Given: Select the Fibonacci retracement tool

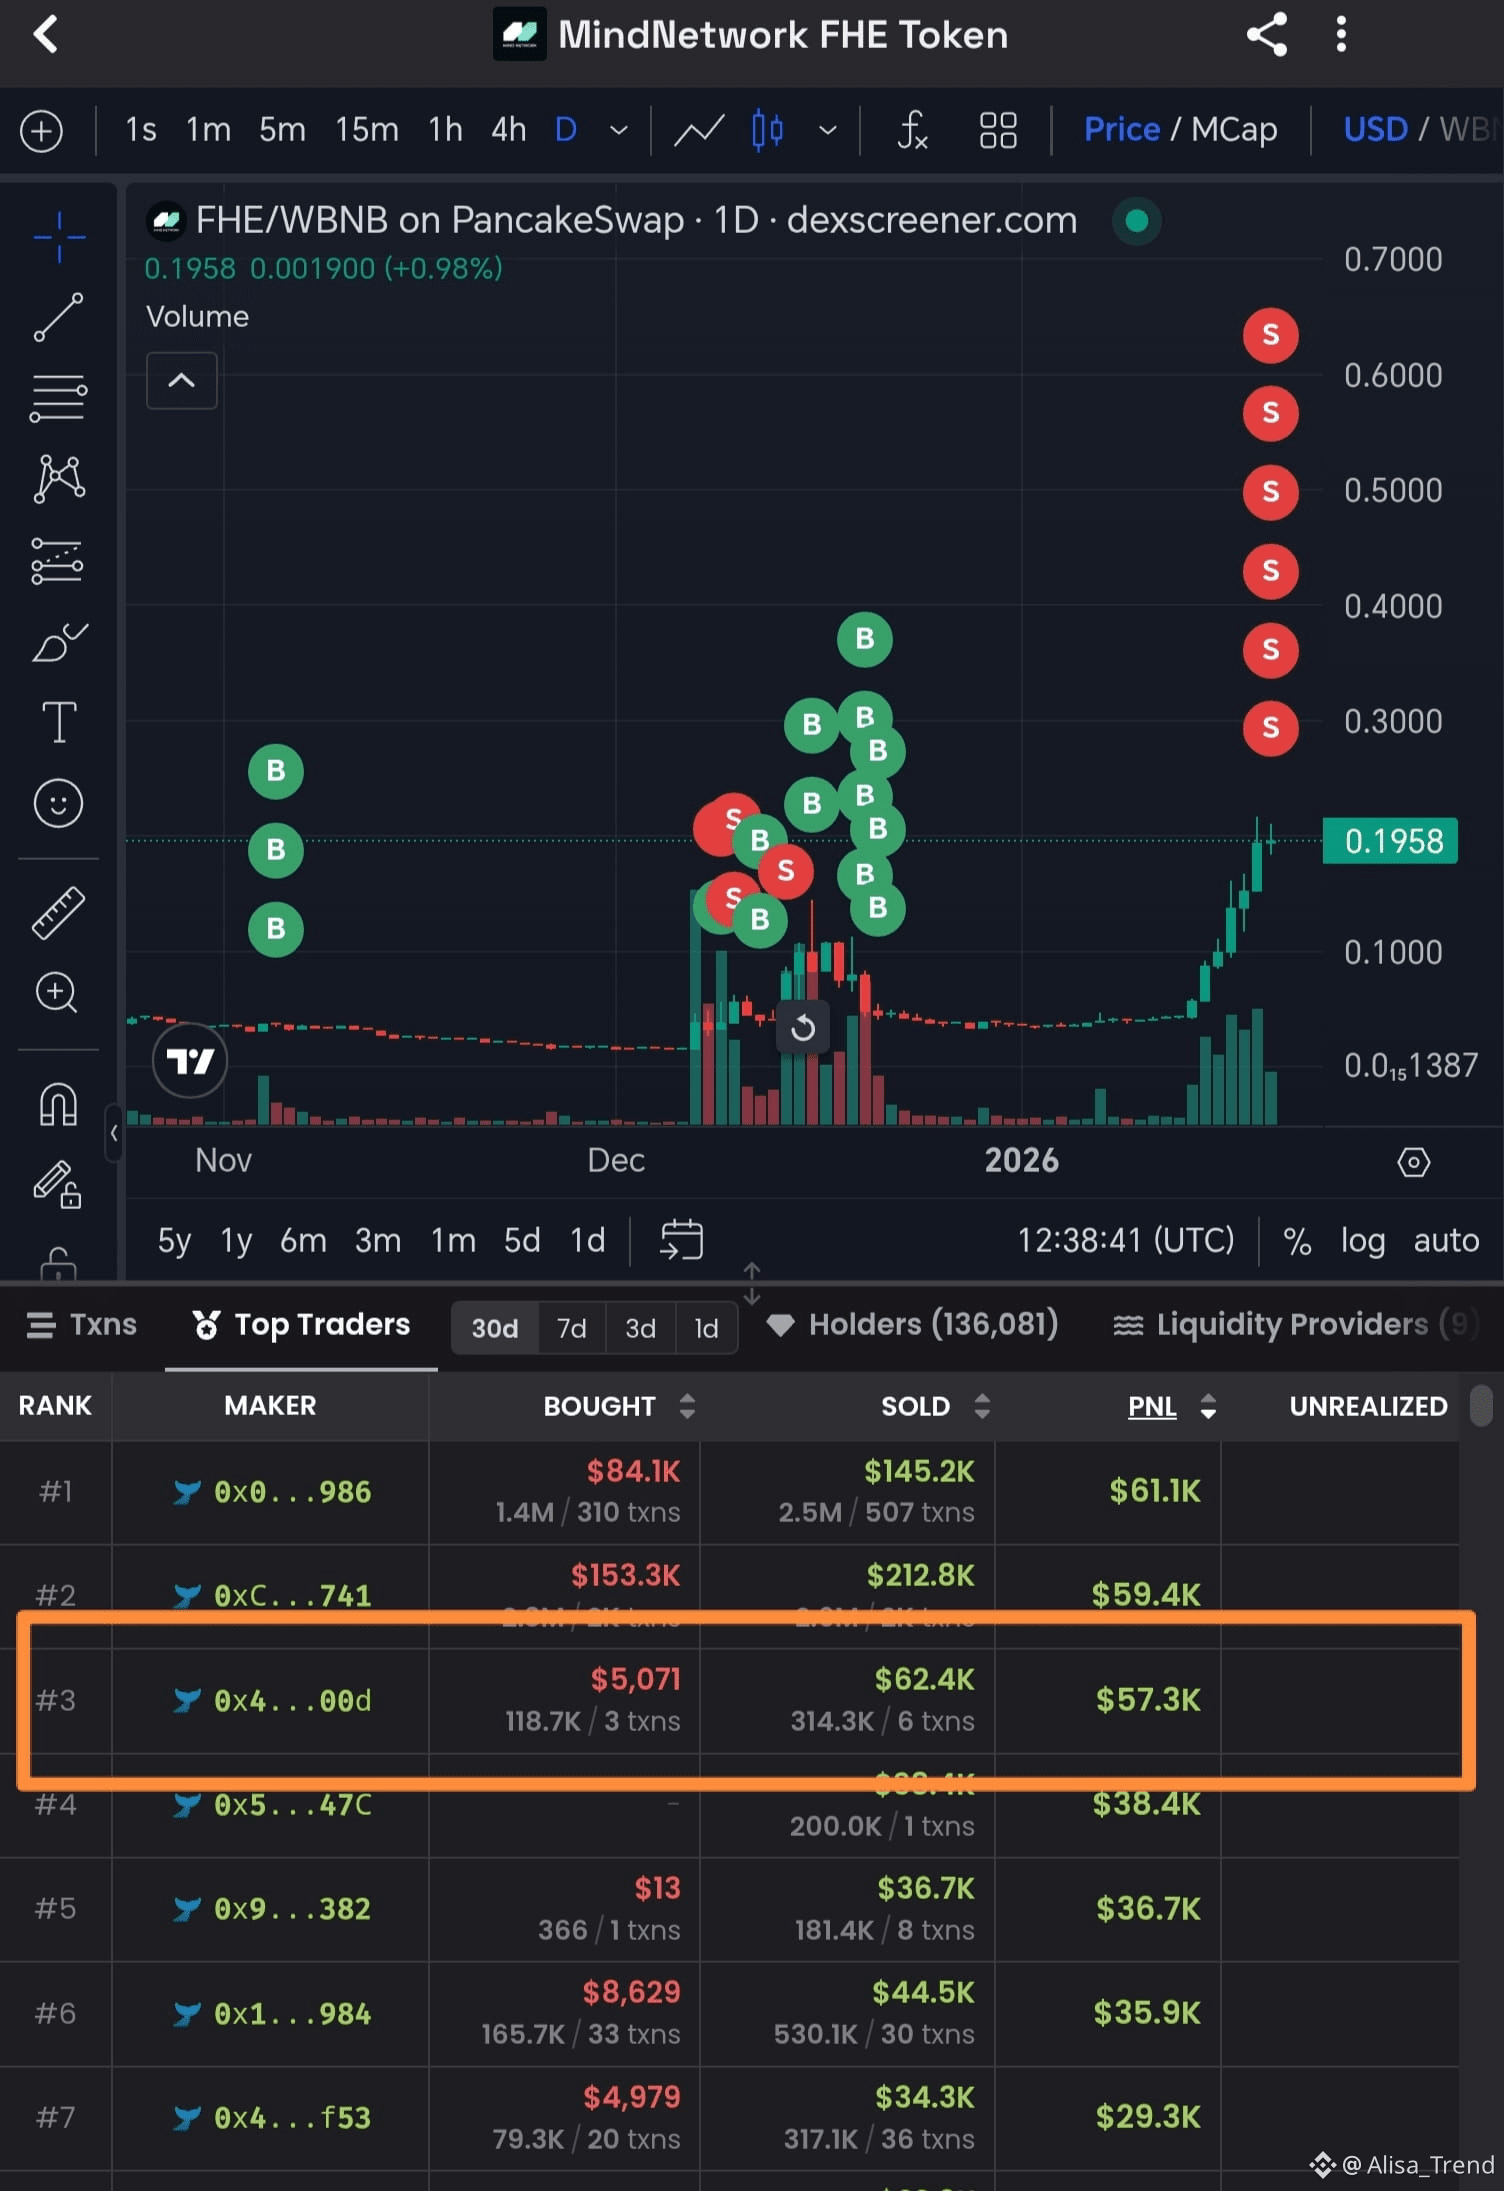Looking at the screenshot, I should tap(59, 398).
